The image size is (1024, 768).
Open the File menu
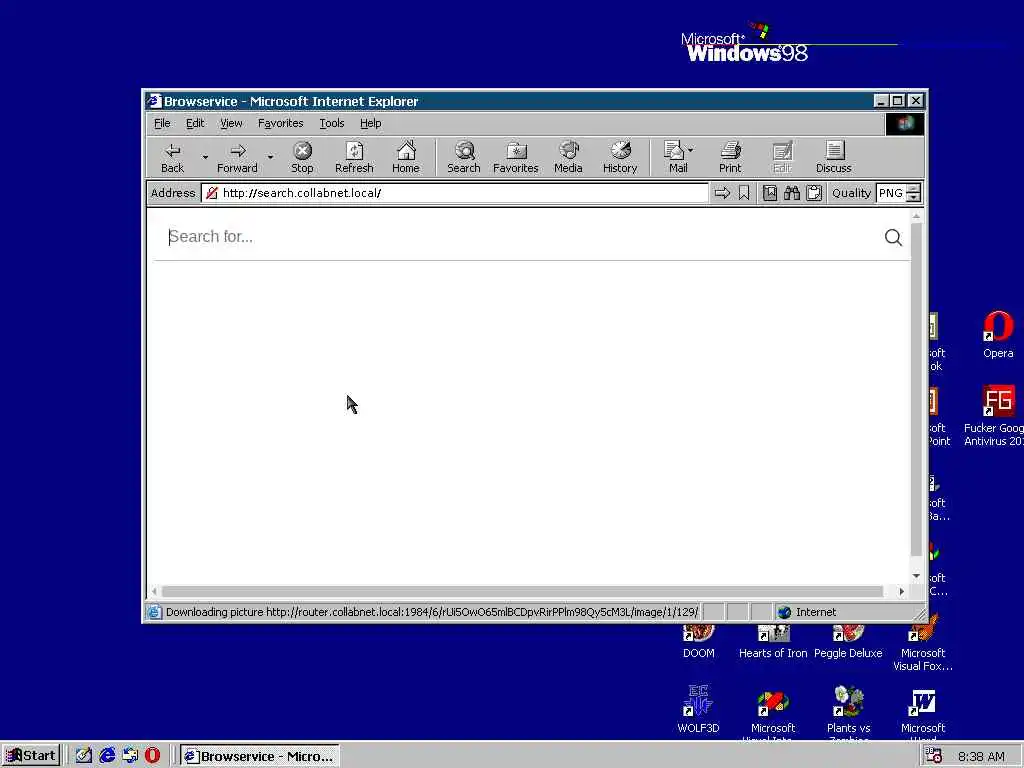(162, 123)
